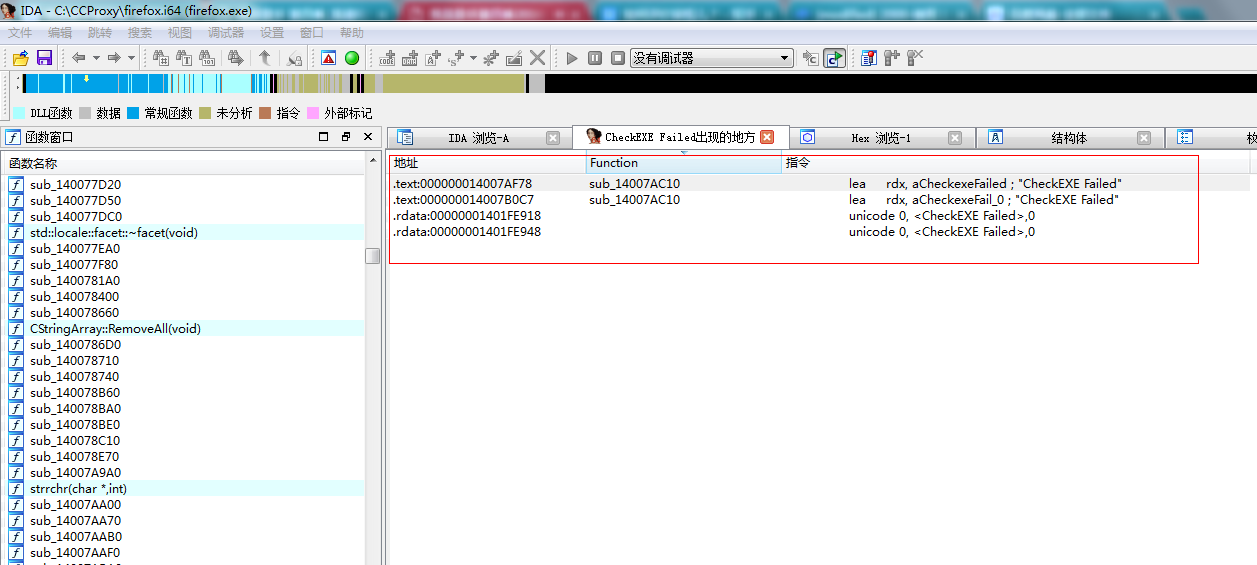Expand the forward arrow history dropdown

[131, 58]
